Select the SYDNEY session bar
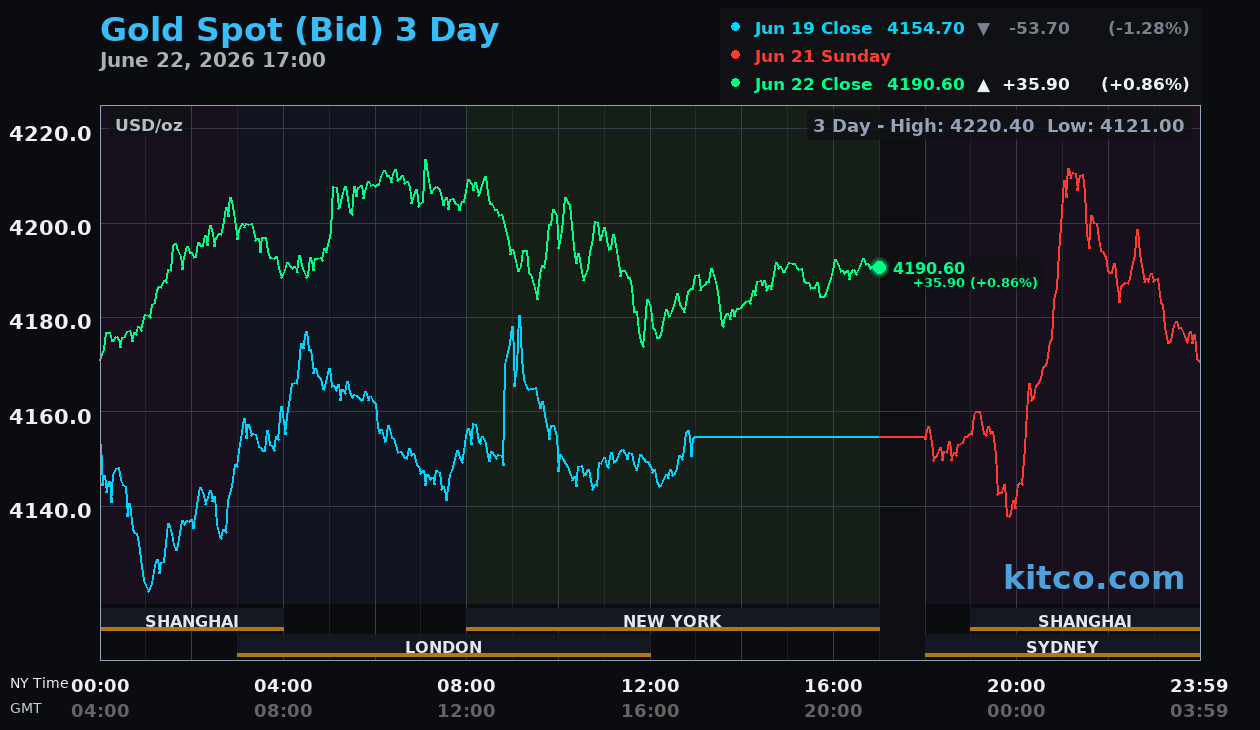Image resolution: width=1260 pixels, height=730 pixels. click(x=1062, y=647)
